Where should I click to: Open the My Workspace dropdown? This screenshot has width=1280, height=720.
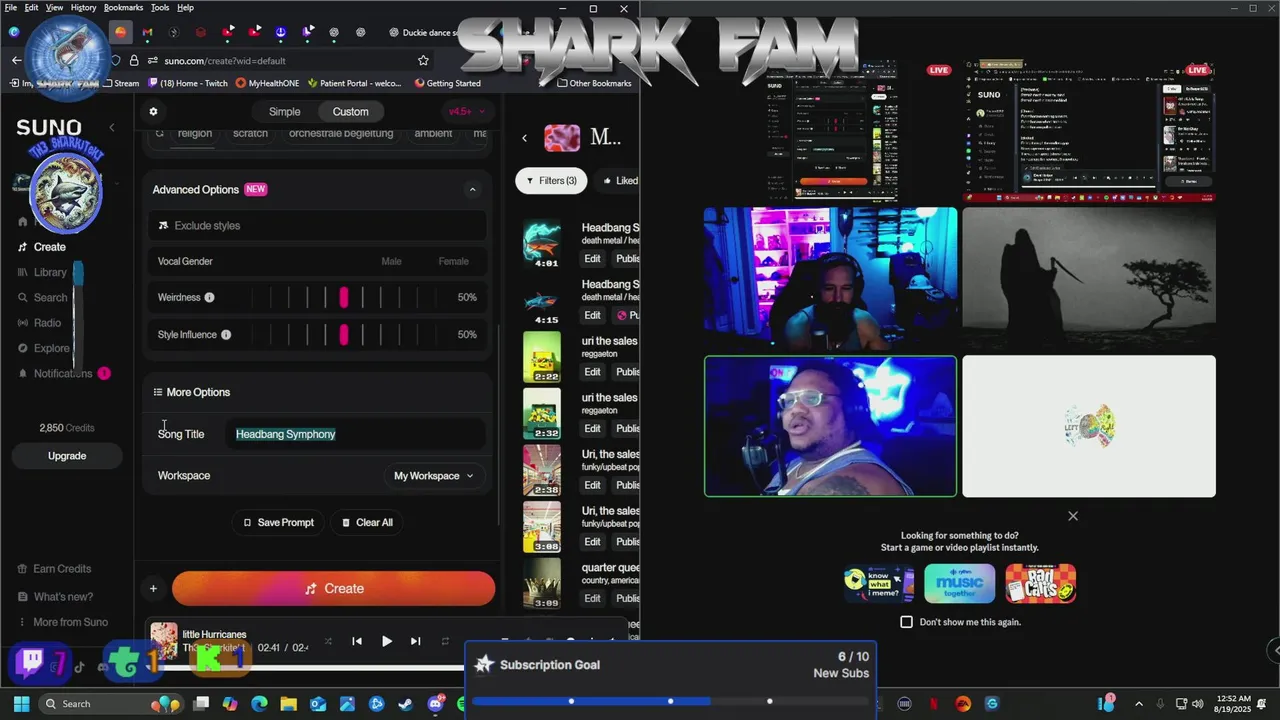434,476
